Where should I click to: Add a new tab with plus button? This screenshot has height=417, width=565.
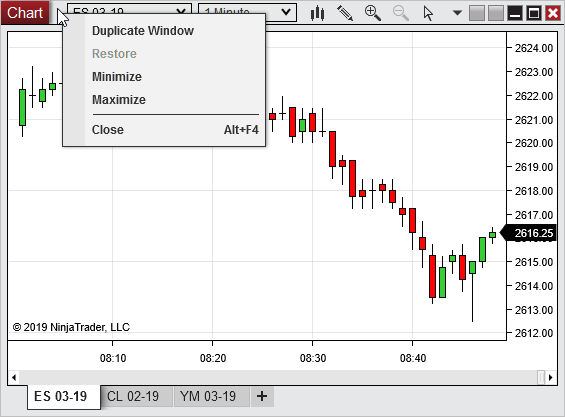click(x=262, y=396)
